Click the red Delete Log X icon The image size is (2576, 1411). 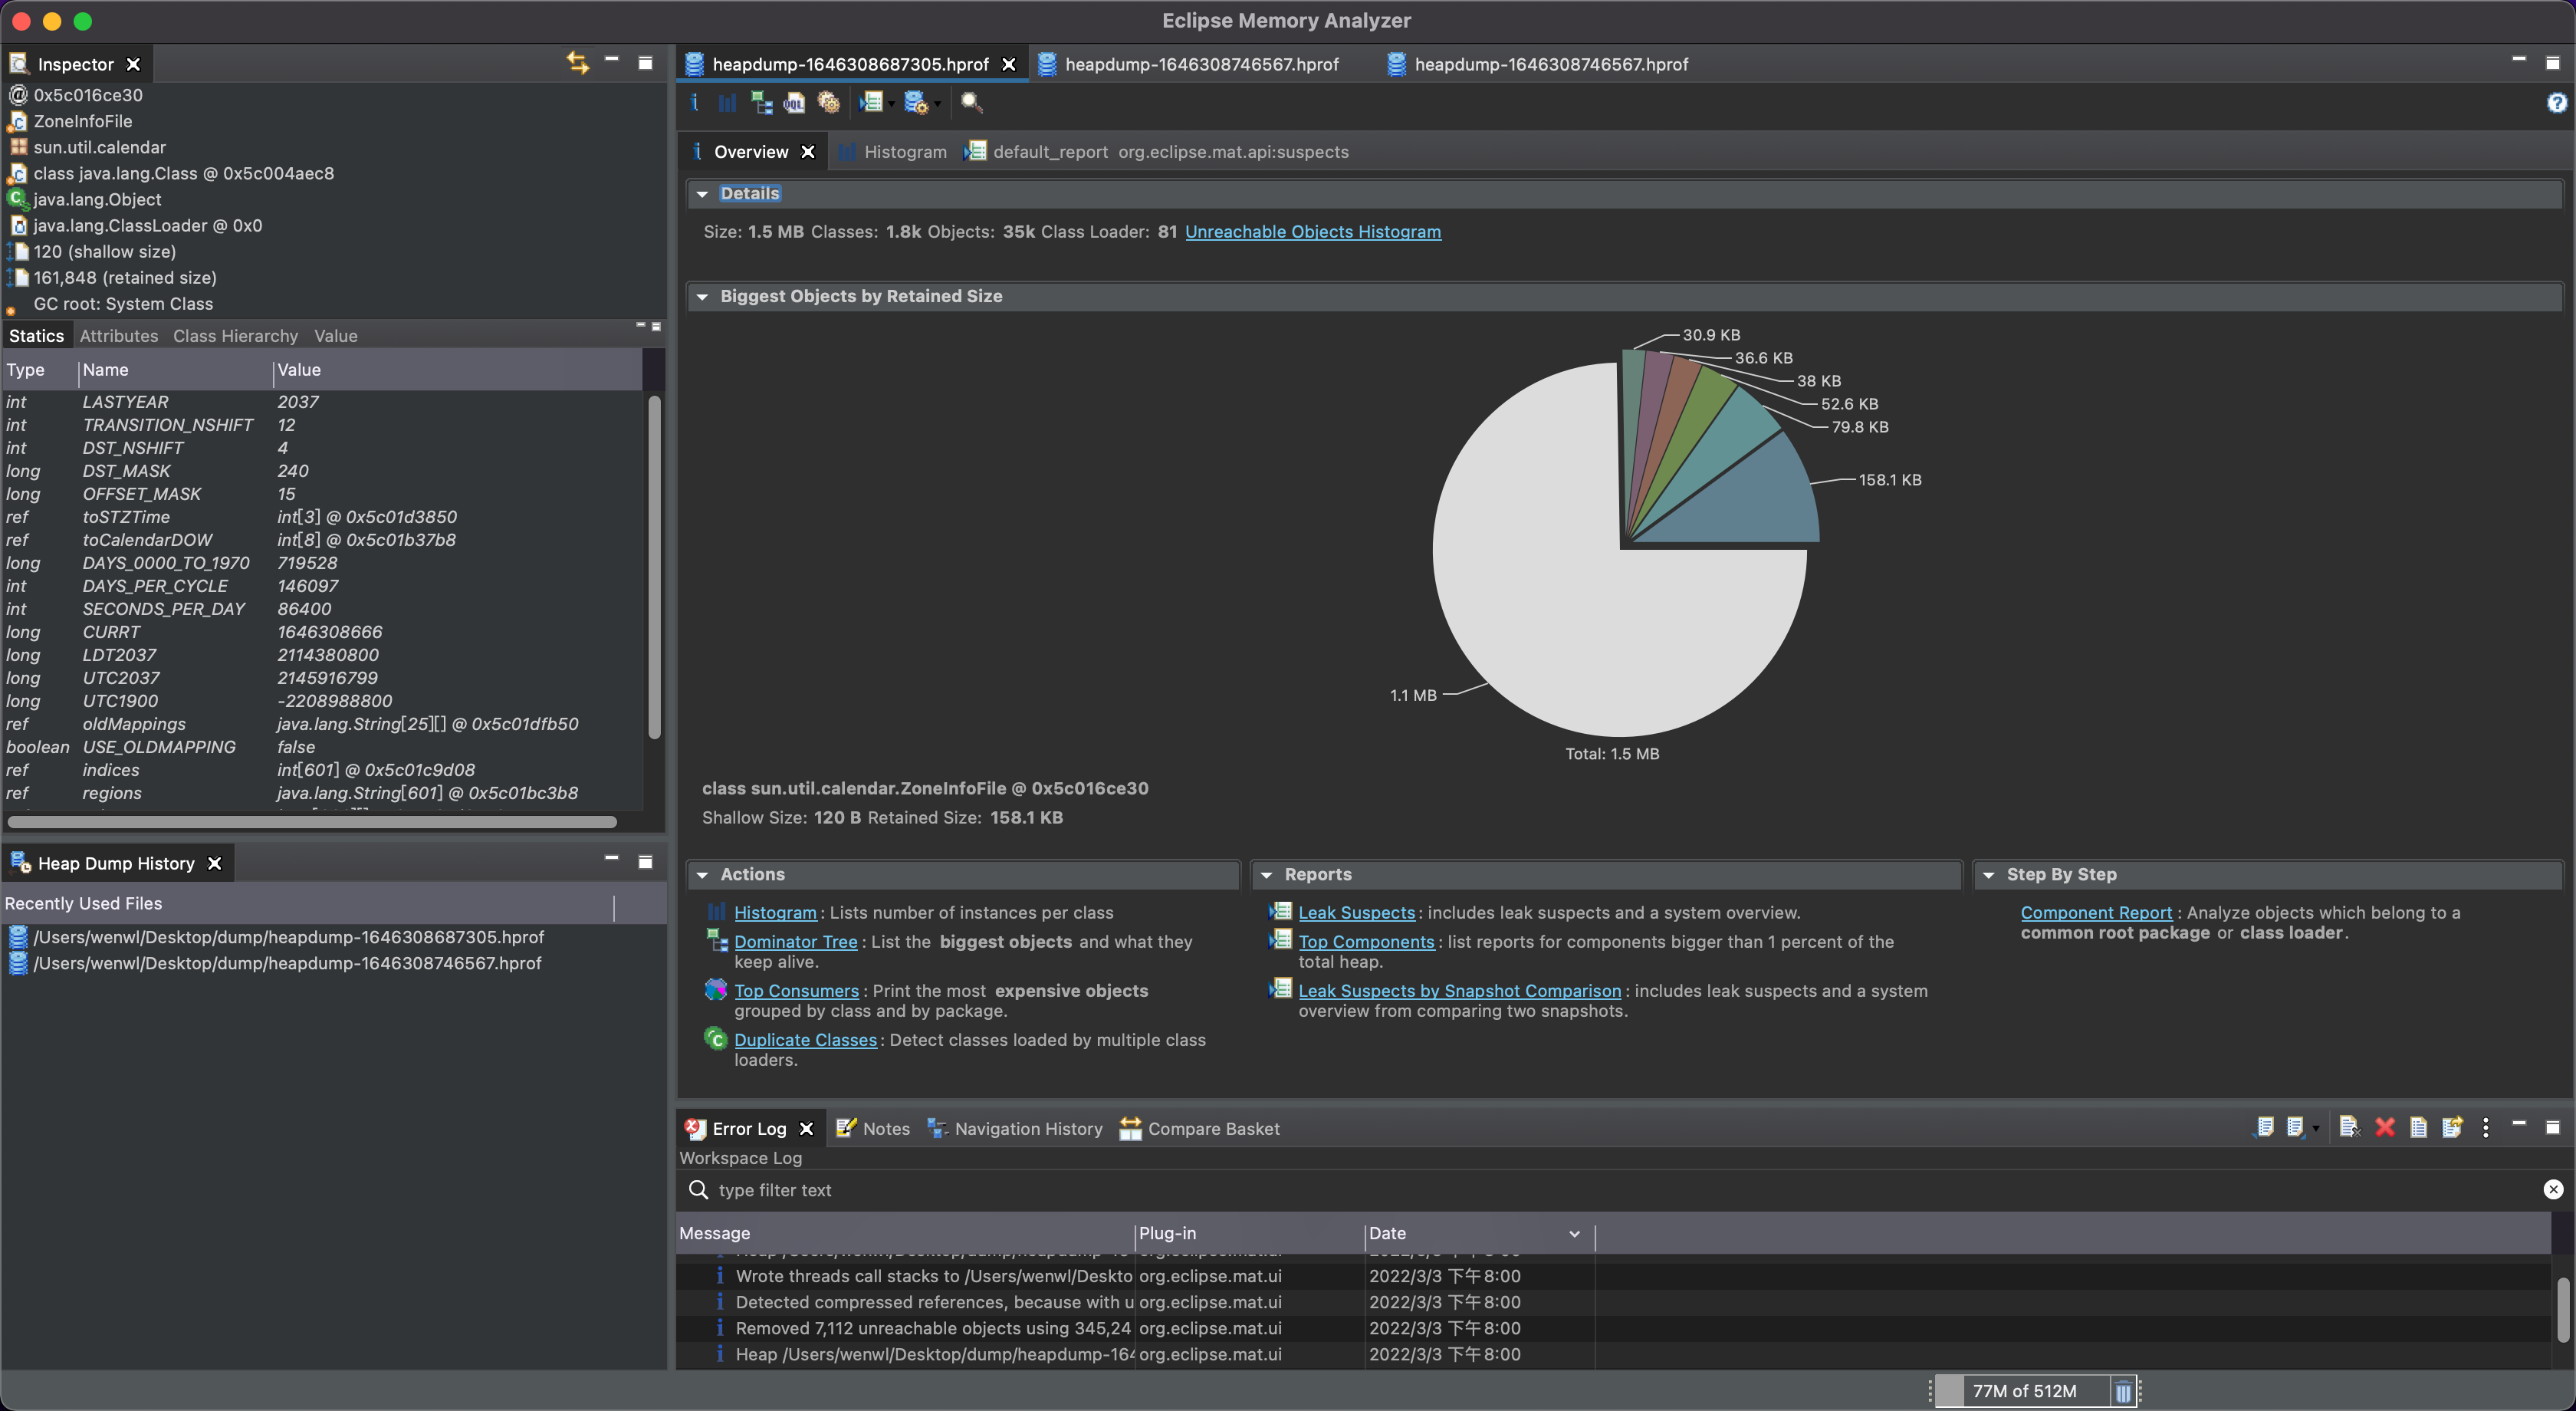pos(2384,1127)
